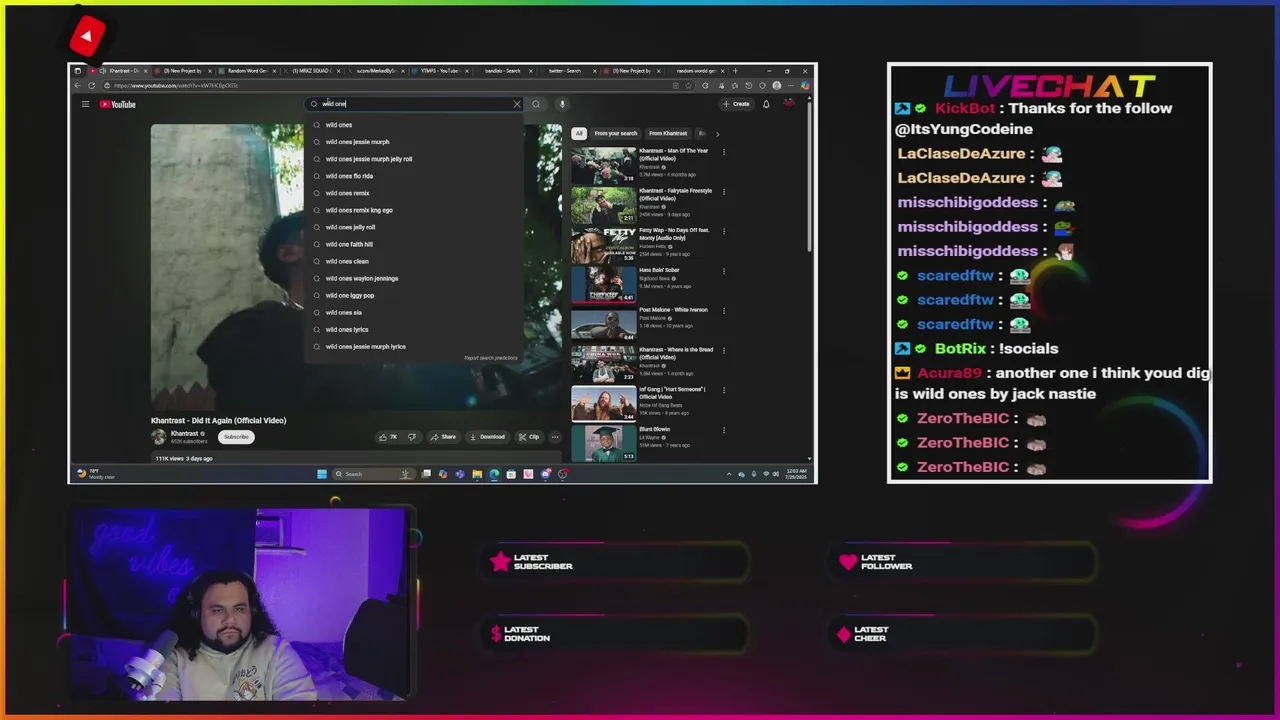Image resolution: width=1280 pixels, height=720 pixels.
Task: Open the YouTube notifications bell
Action: tap(766, 104)
